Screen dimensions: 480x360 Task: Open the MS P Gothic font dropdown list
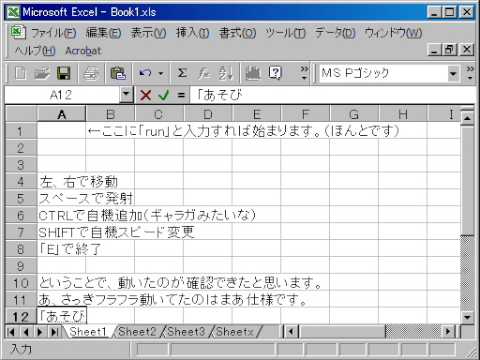pos(453,73)
